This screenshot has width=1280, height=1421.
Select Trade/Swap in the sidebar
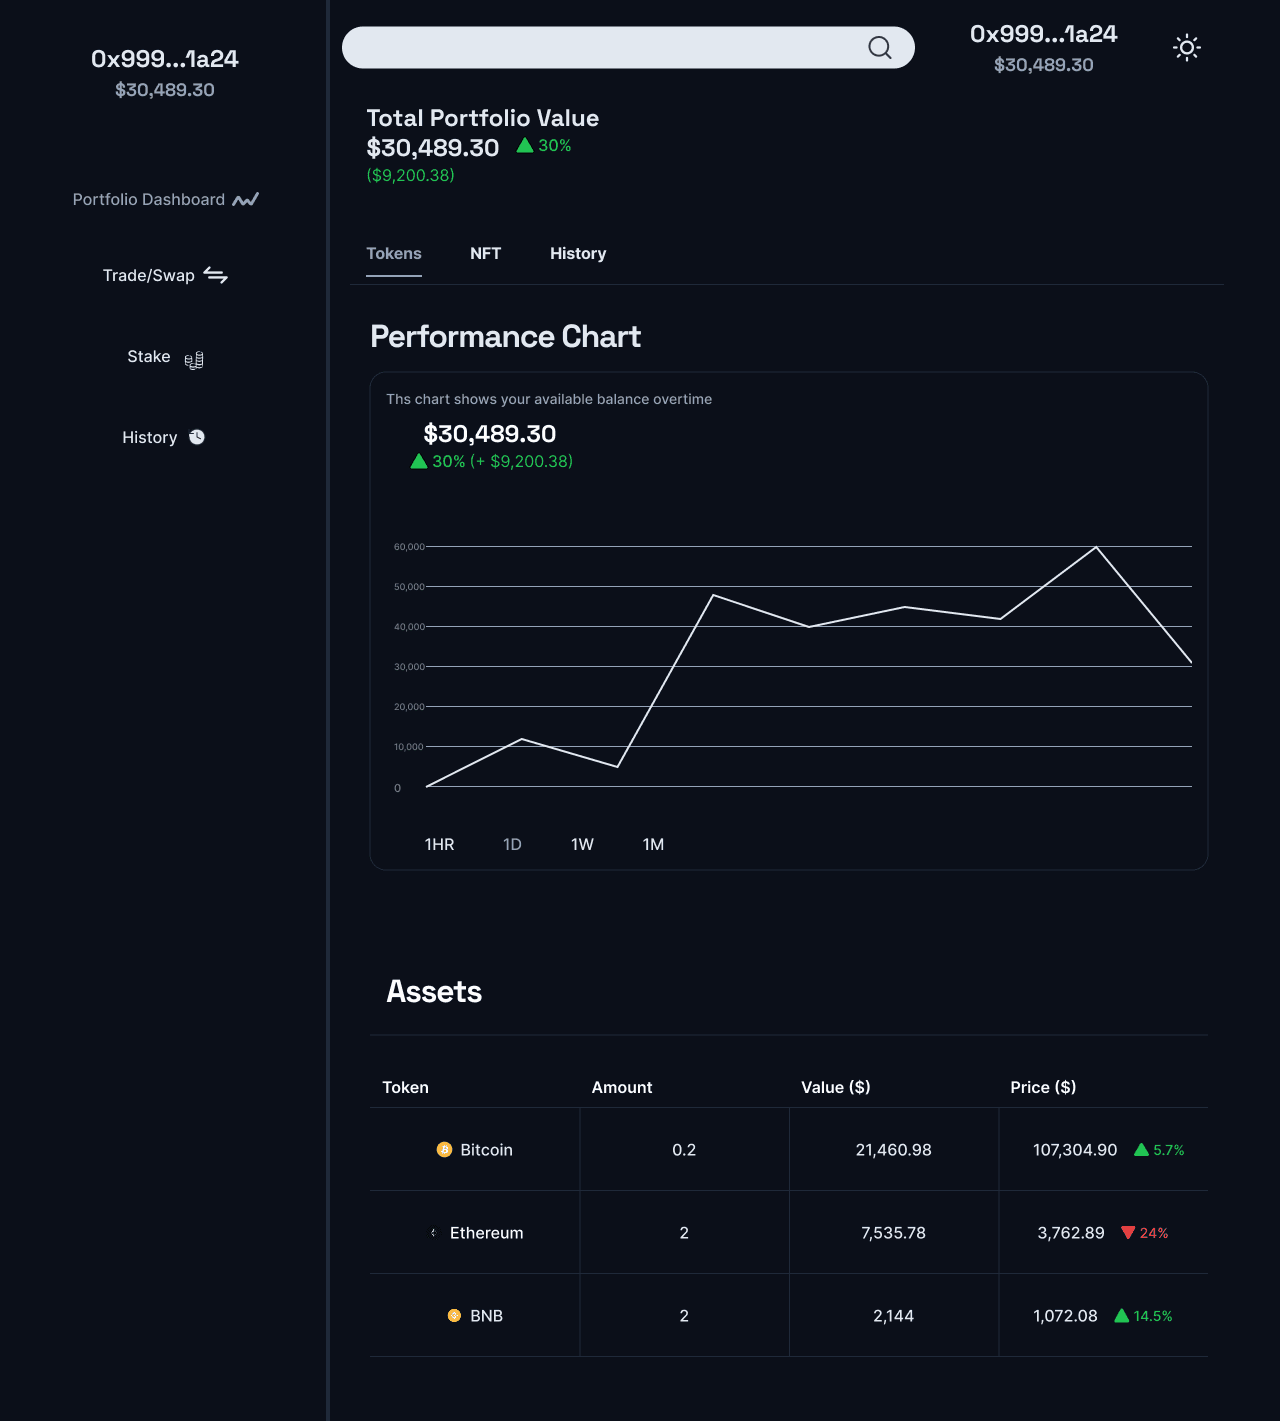coord(150,275)
